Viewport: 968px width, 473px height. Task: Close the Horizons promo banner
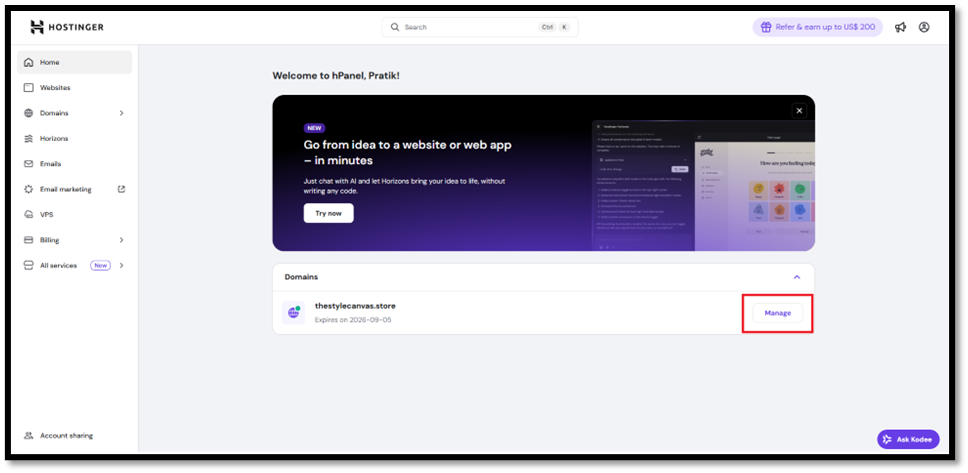pyautogui.click(x=799, y=111)
